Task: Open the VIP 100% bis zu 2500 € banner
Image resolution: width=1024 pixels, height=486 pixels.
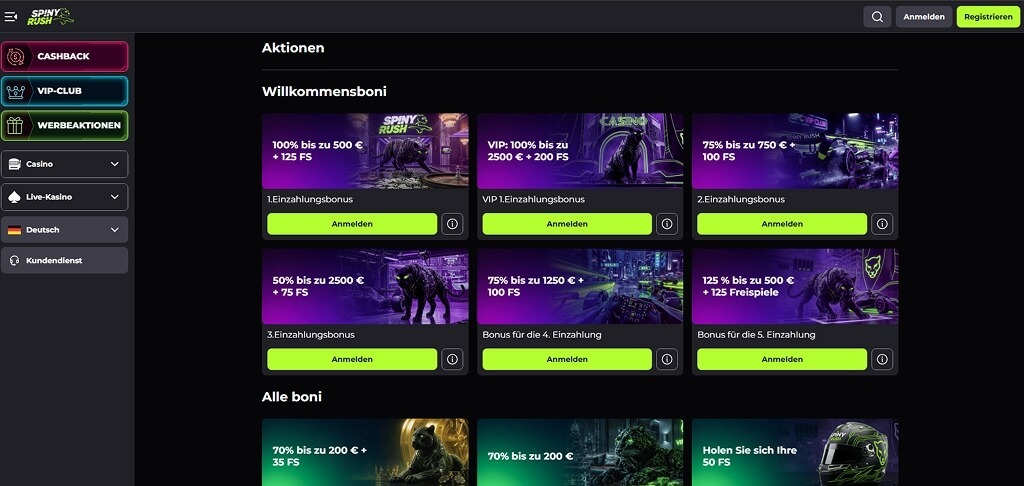Action: point(580,151)
